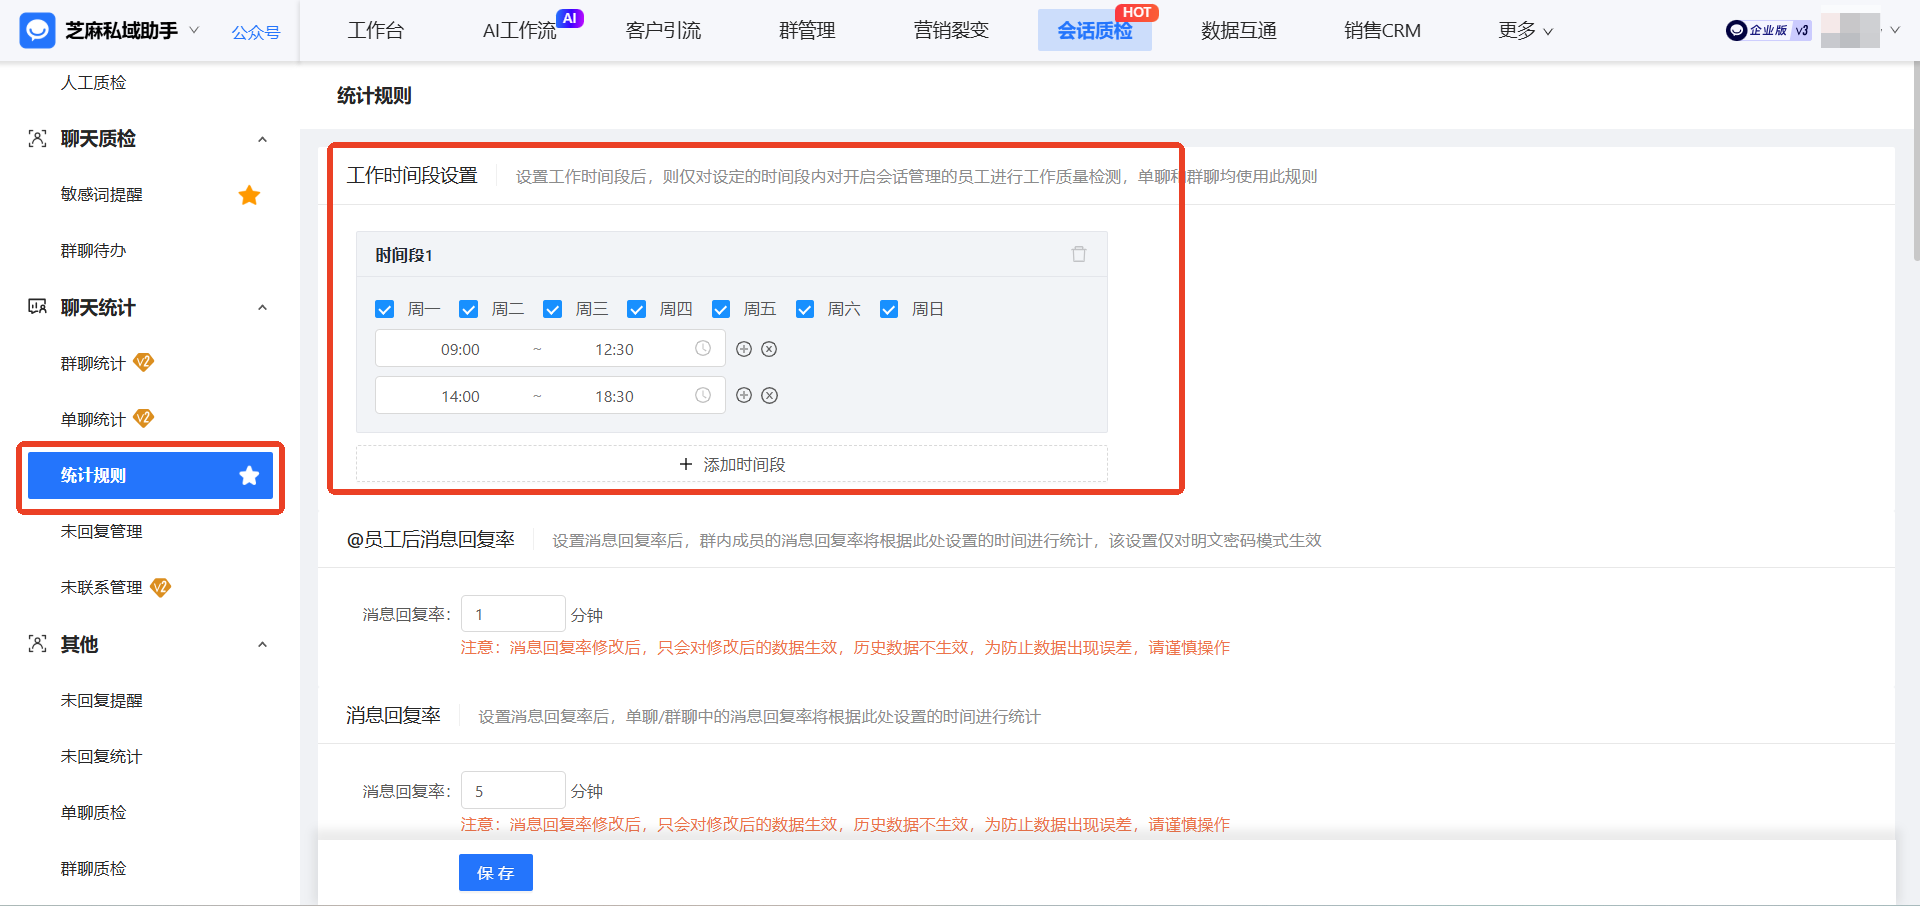Open the account dropdown at top right
1920x906 pixels.
(x=1896, y=30)
